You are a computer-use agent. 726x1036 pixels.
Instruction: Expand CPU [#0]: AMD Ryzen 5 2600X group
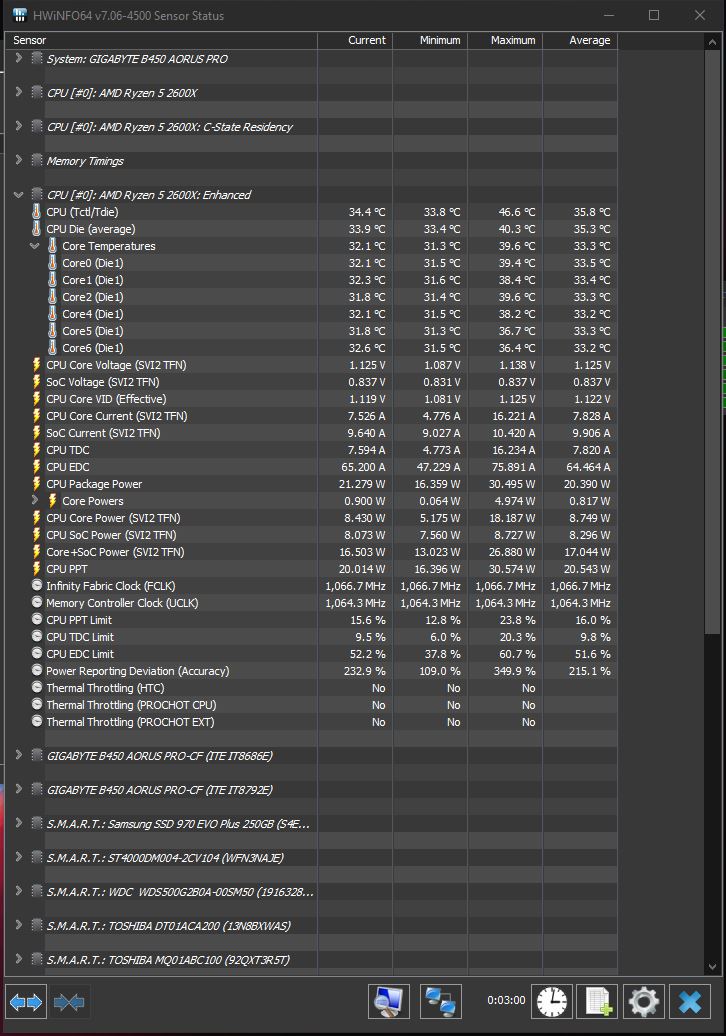tap(18, 92)
